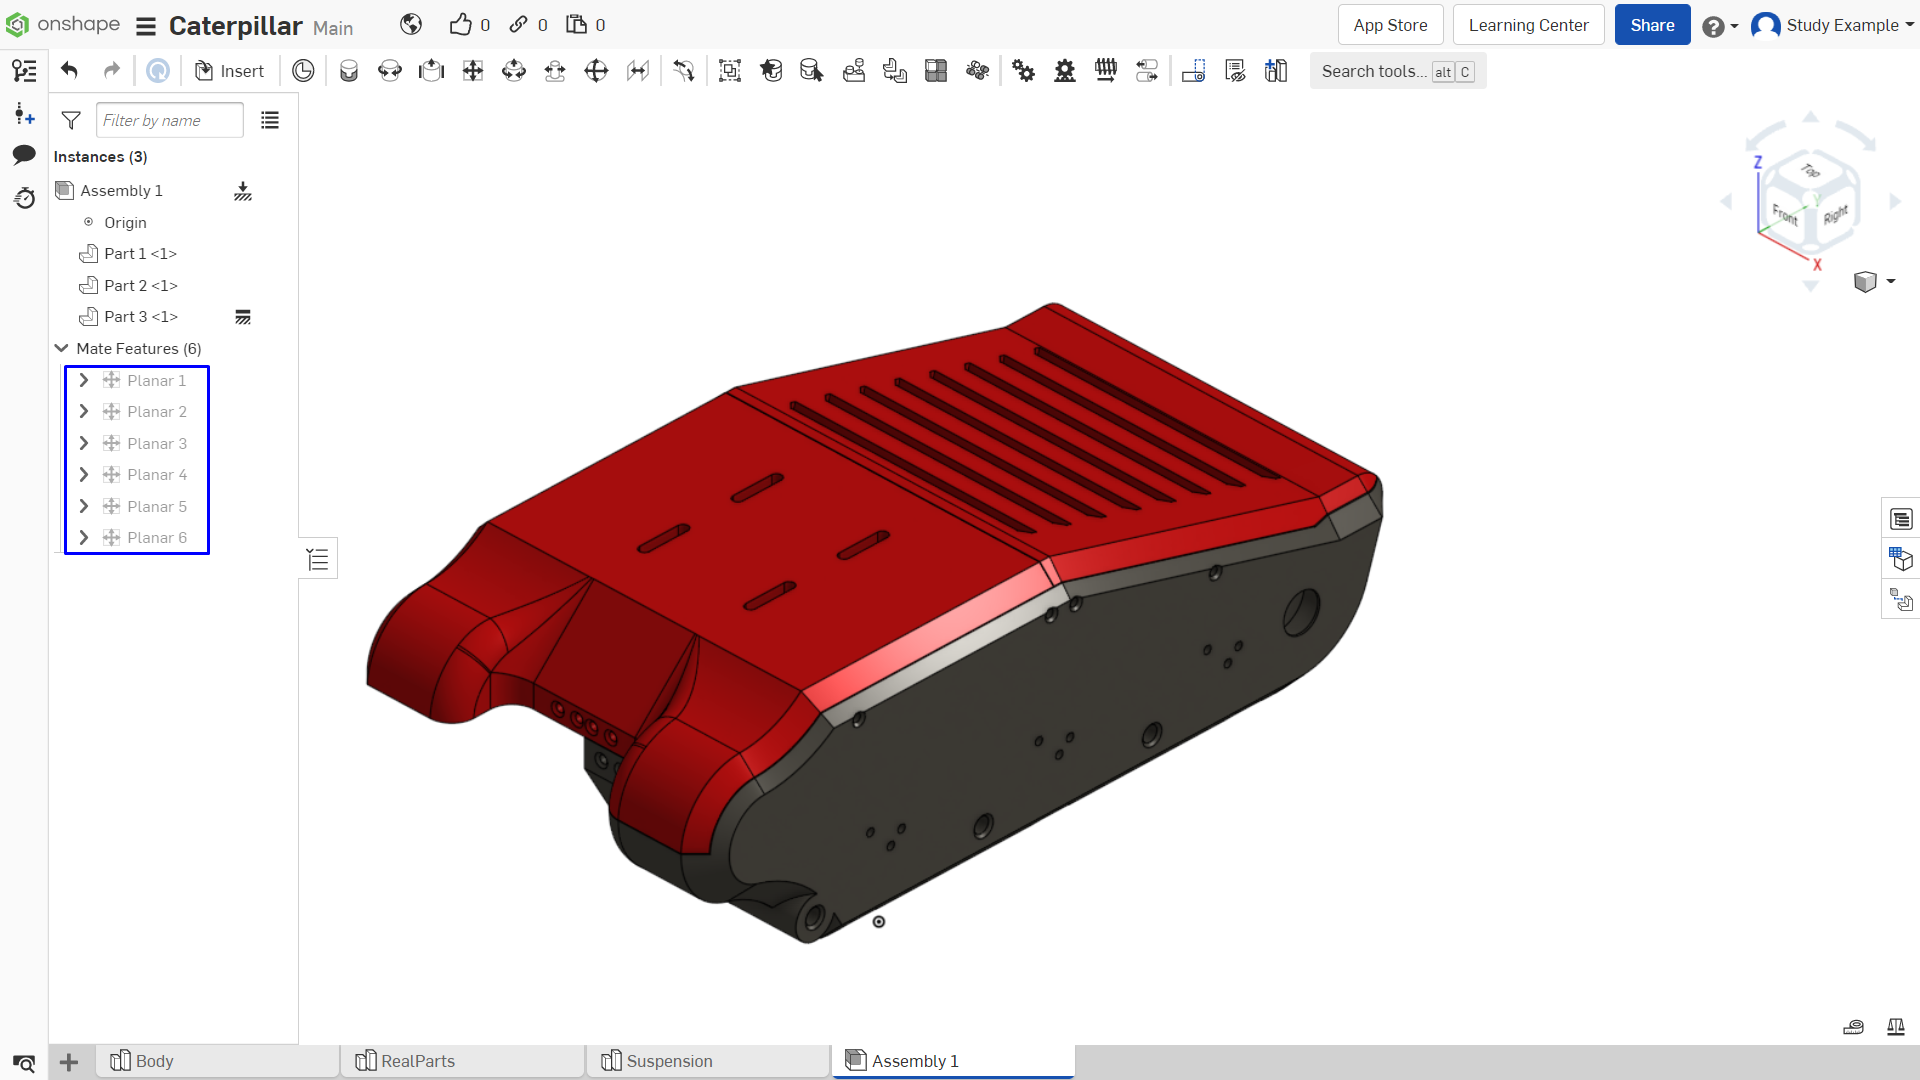
Task: Expand the Planar 4 mate
Action: click(x=84, y=475)
